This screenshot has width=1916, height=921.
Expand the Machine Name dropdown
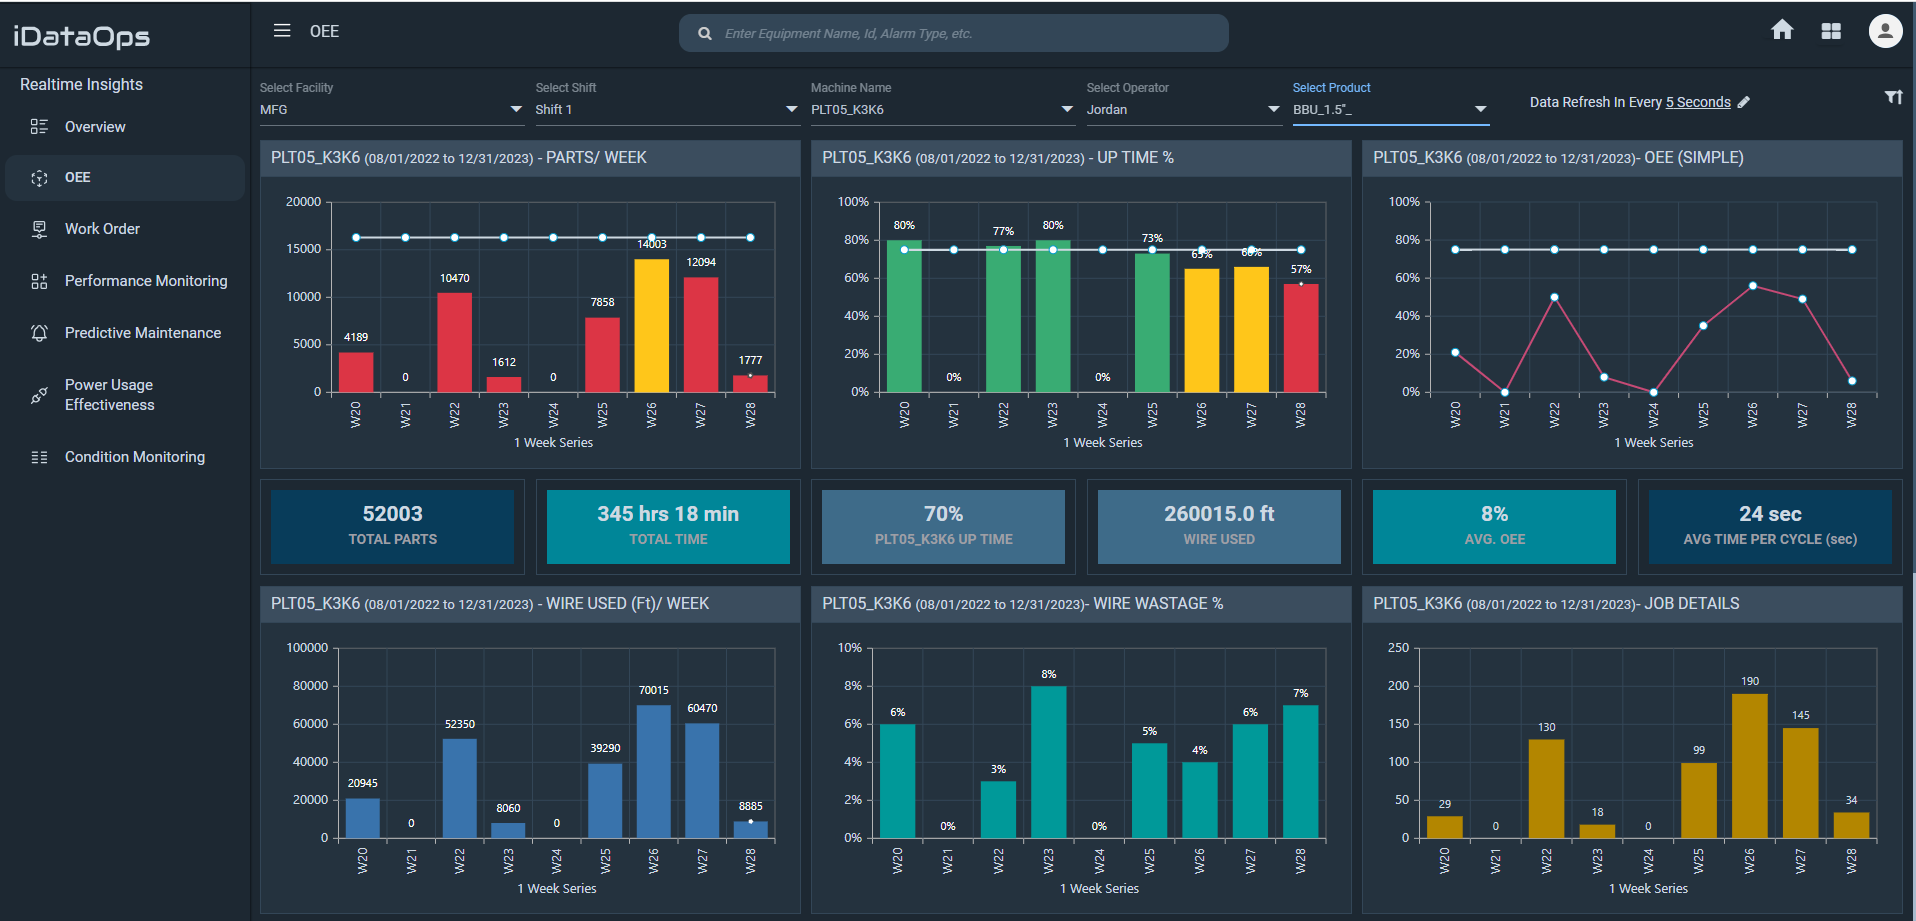pos(1067,109)
